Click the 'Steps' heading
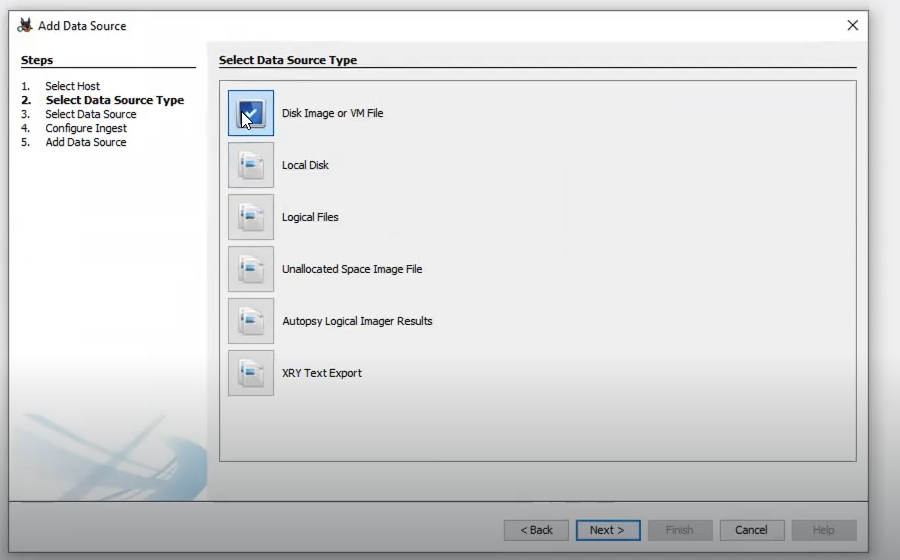 tap(37, 60)
